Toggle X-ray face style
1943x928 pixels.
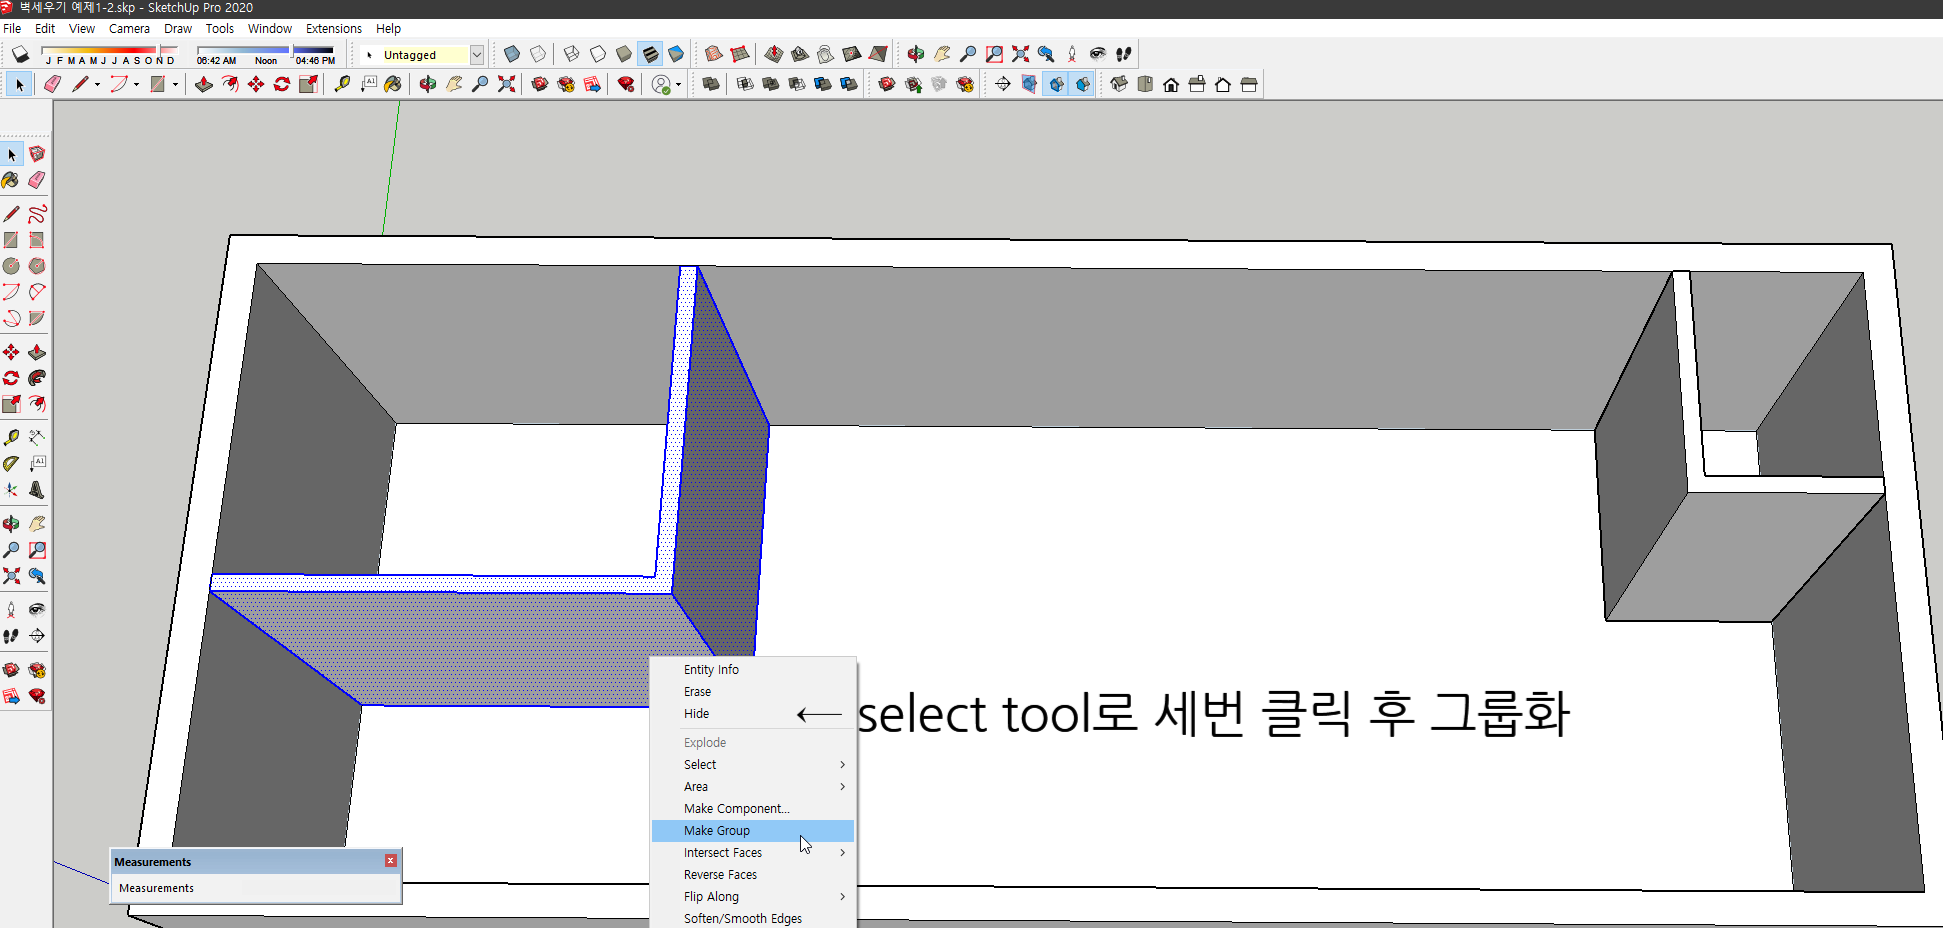[x=511, y=54]
